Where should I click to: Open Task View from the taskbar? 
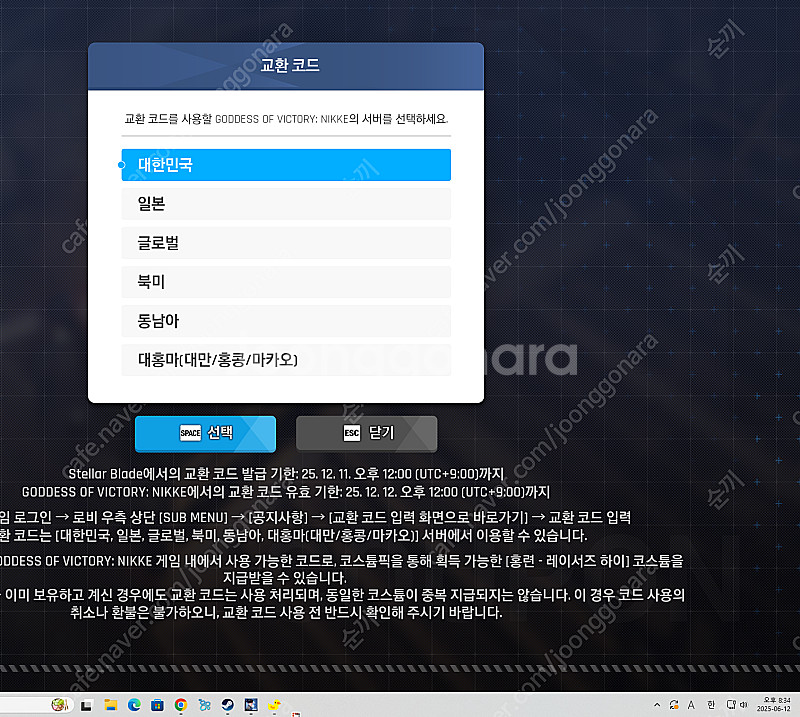click(86, 705)
